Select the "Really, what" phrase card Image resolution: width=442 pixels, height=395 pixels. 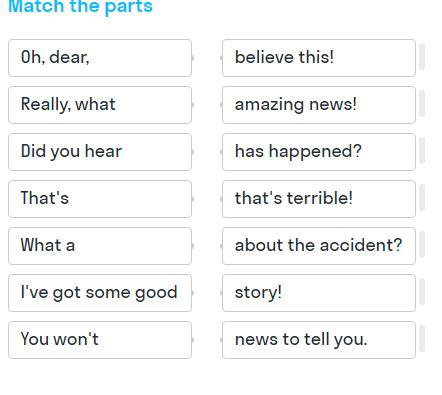pos(100,105)
